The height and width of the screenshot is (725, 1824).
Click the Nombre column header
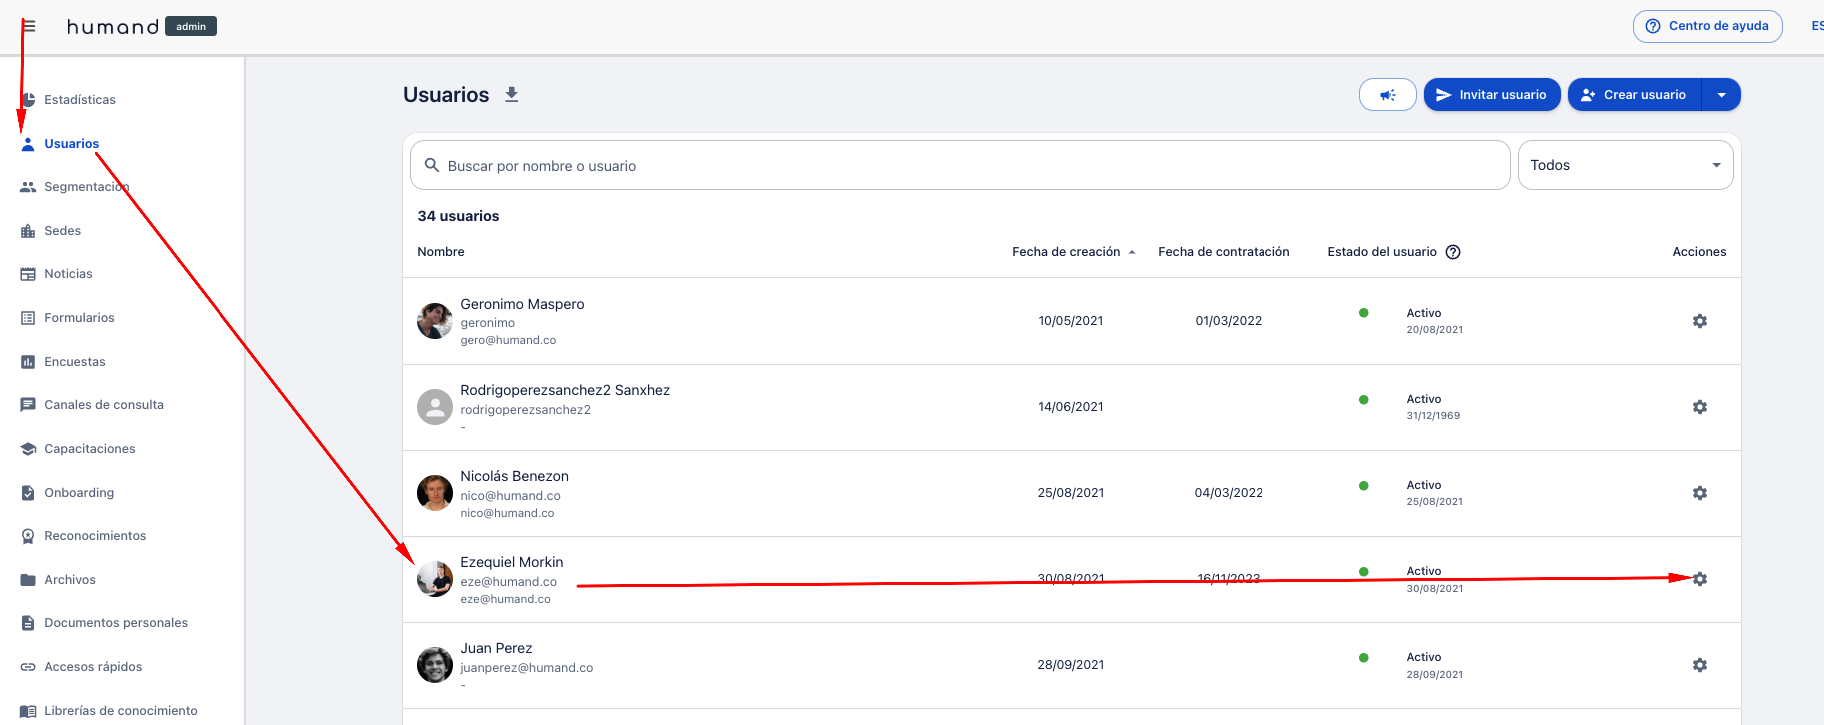441,252
